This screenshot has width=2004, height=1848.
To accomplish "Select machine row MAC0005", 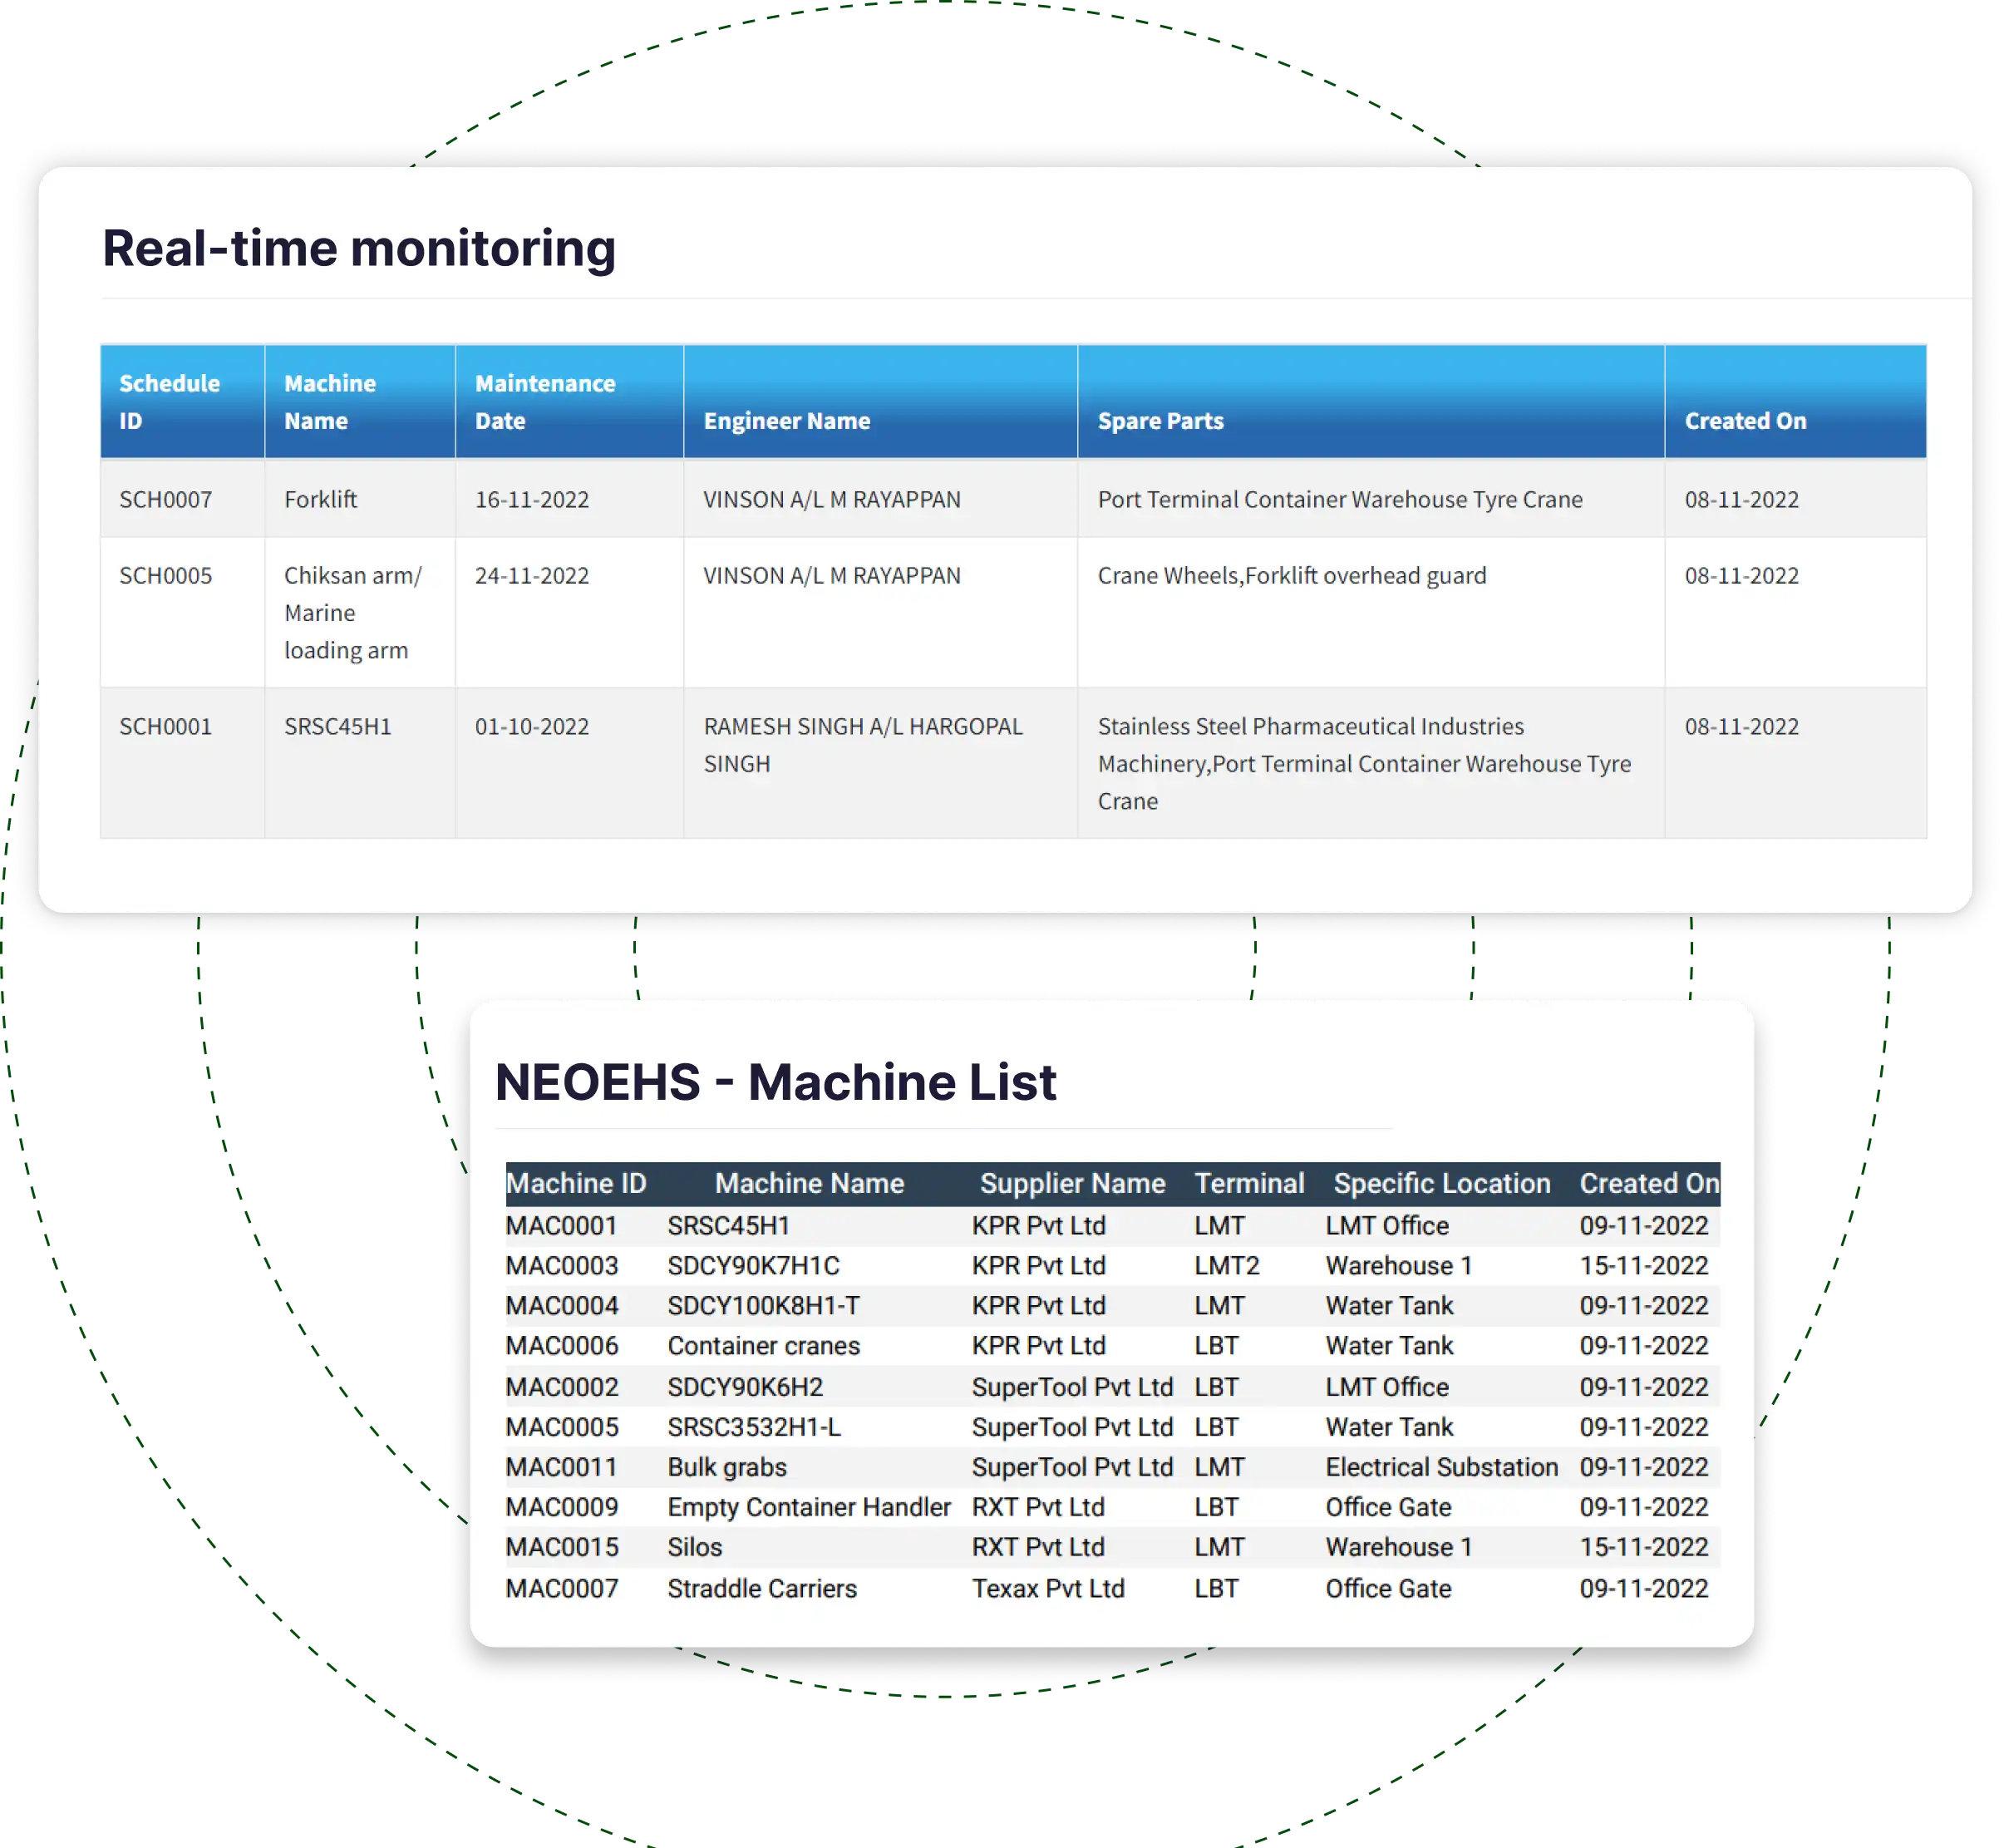I will tap(1113, 1427).
